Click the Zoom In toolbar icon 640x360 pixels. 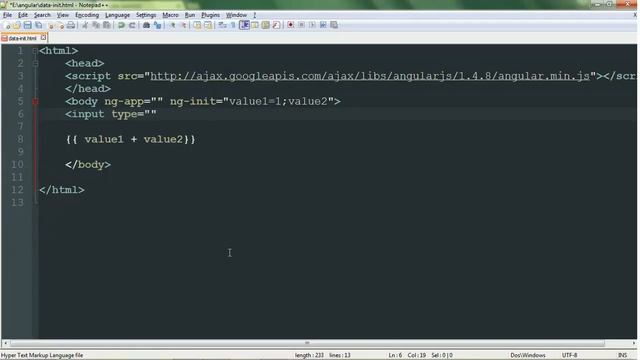point(173,25)
